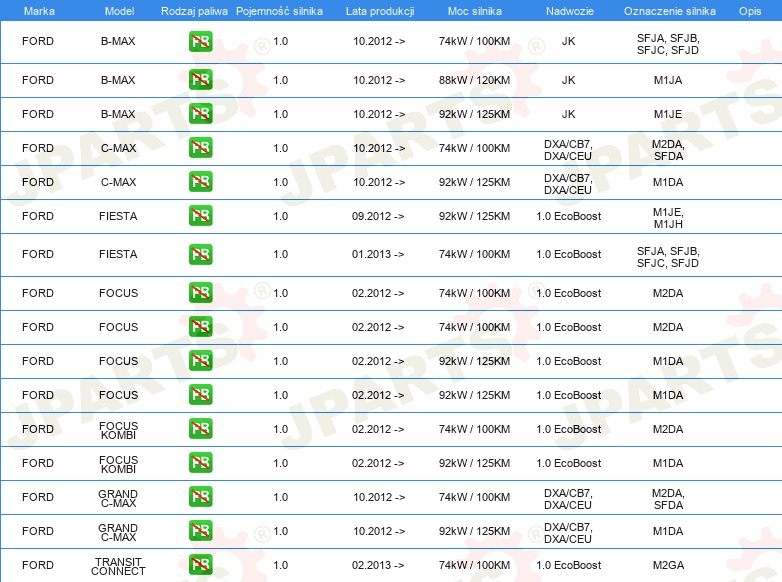Click the Moc silnika column header
Image resolution: width=782 pixels, height=582 pixels.
pos(474,10)
